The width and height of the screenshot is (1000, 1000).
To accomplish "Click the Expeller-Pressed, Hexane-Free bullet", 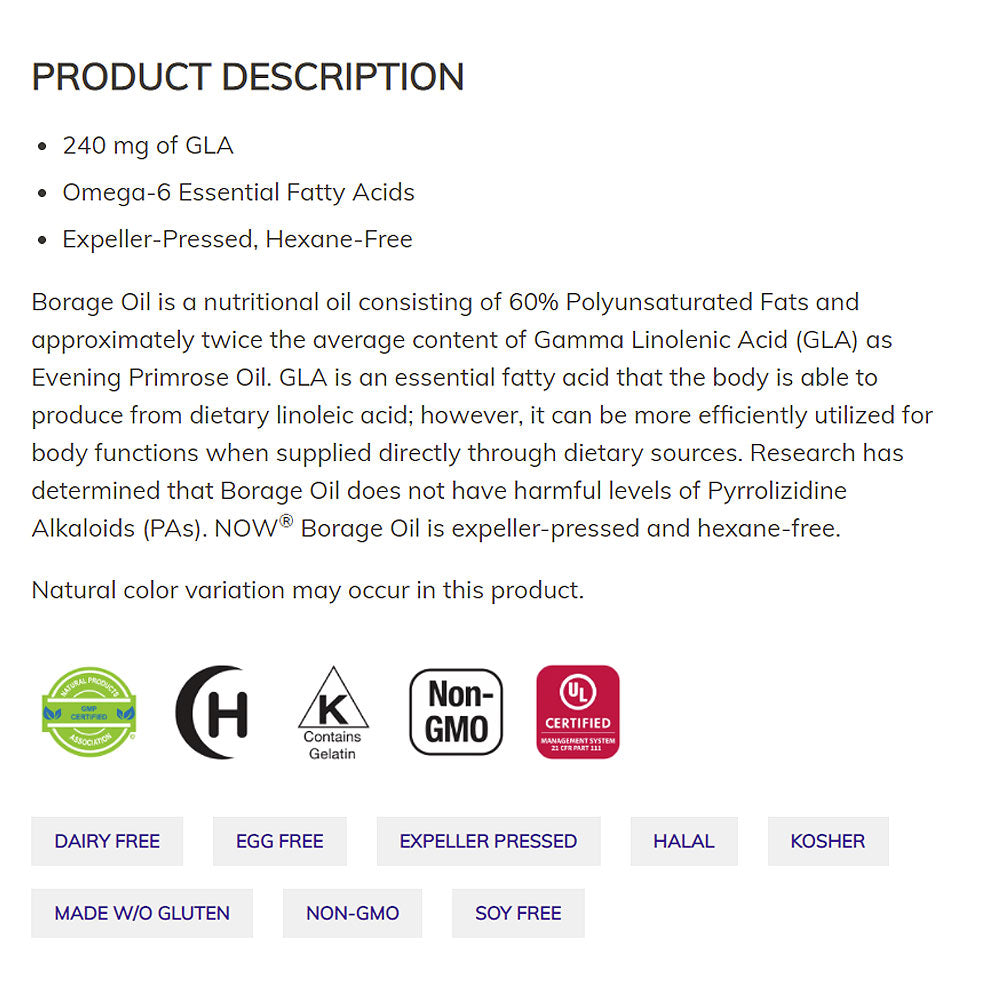I will (237, 239).
